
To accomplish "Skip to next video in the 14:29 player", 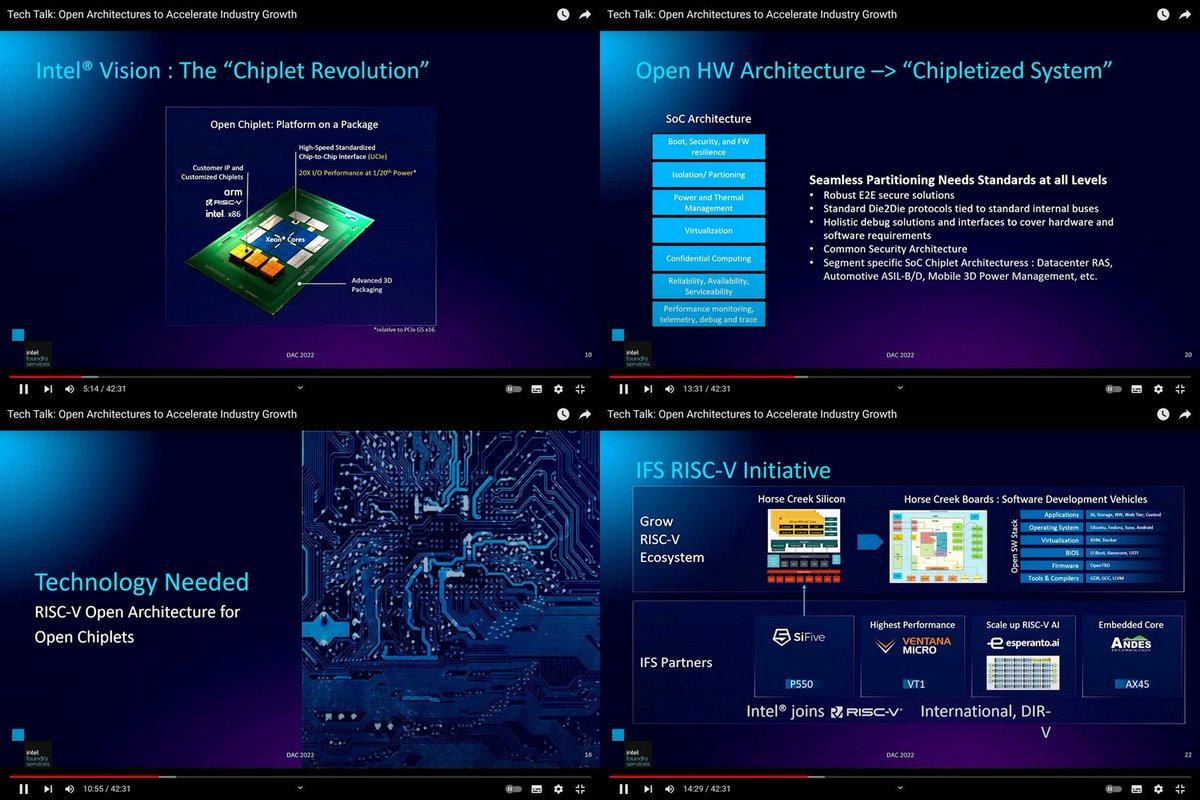I will (647, 788).
